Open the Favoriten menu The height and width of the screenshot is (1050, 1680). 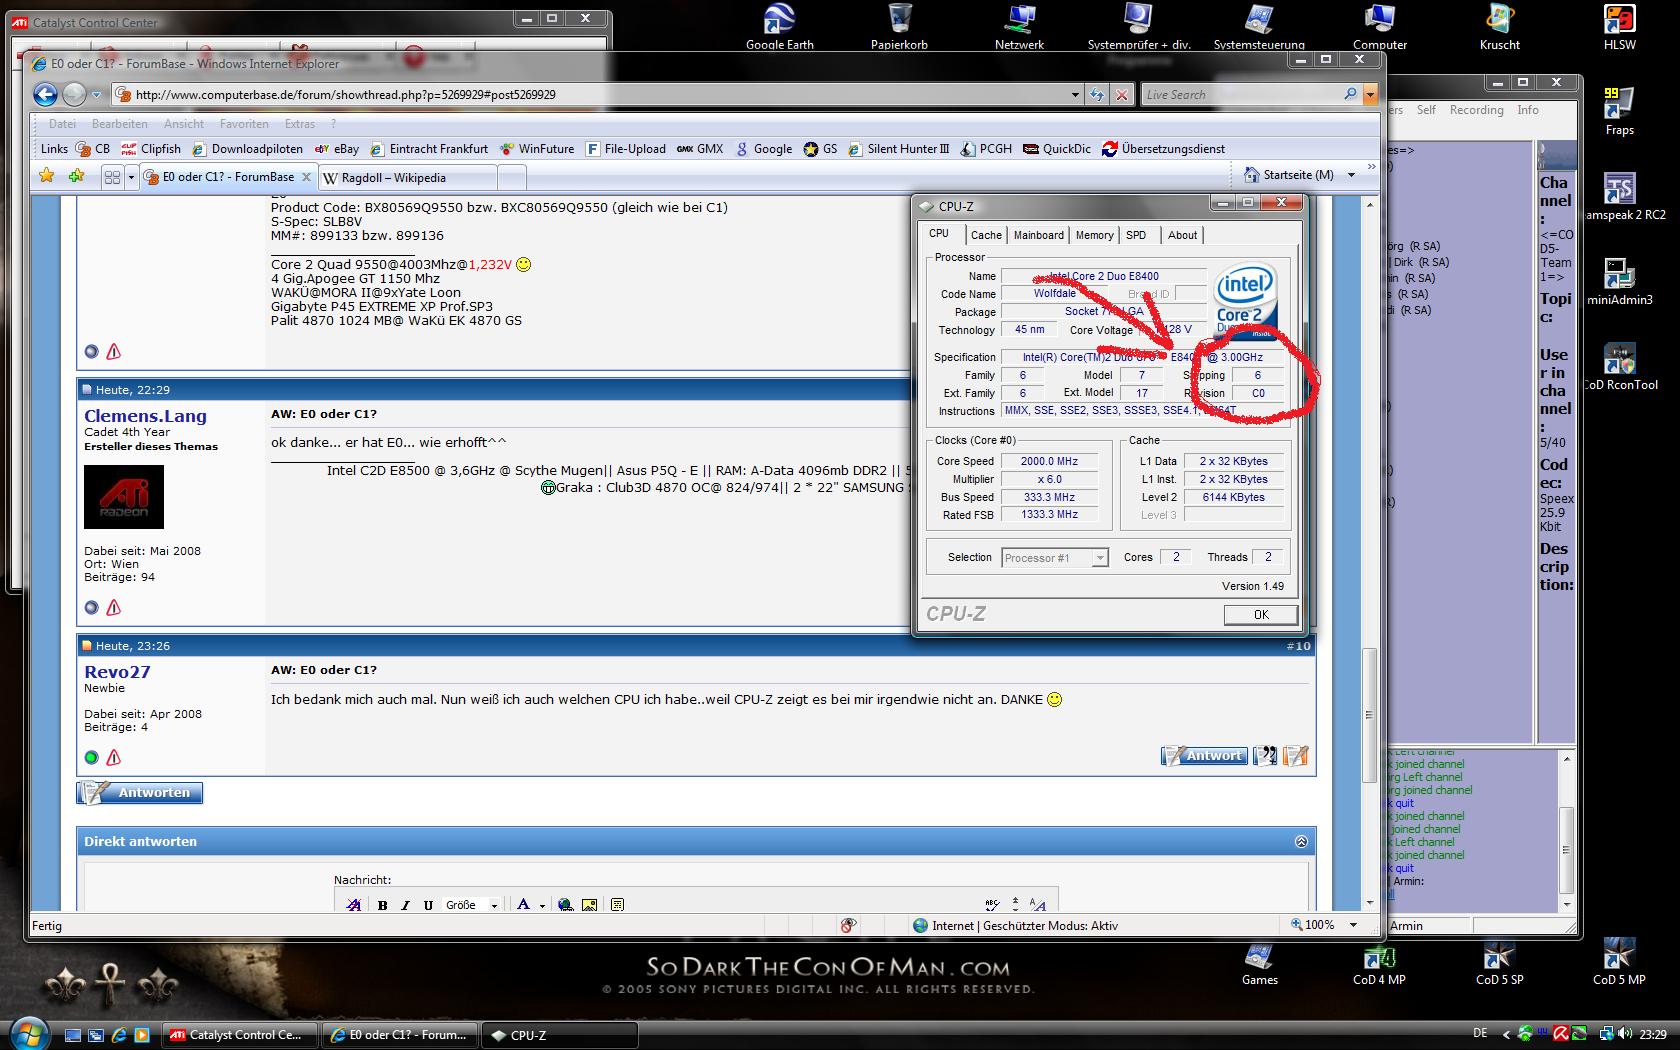coord(244,124)
